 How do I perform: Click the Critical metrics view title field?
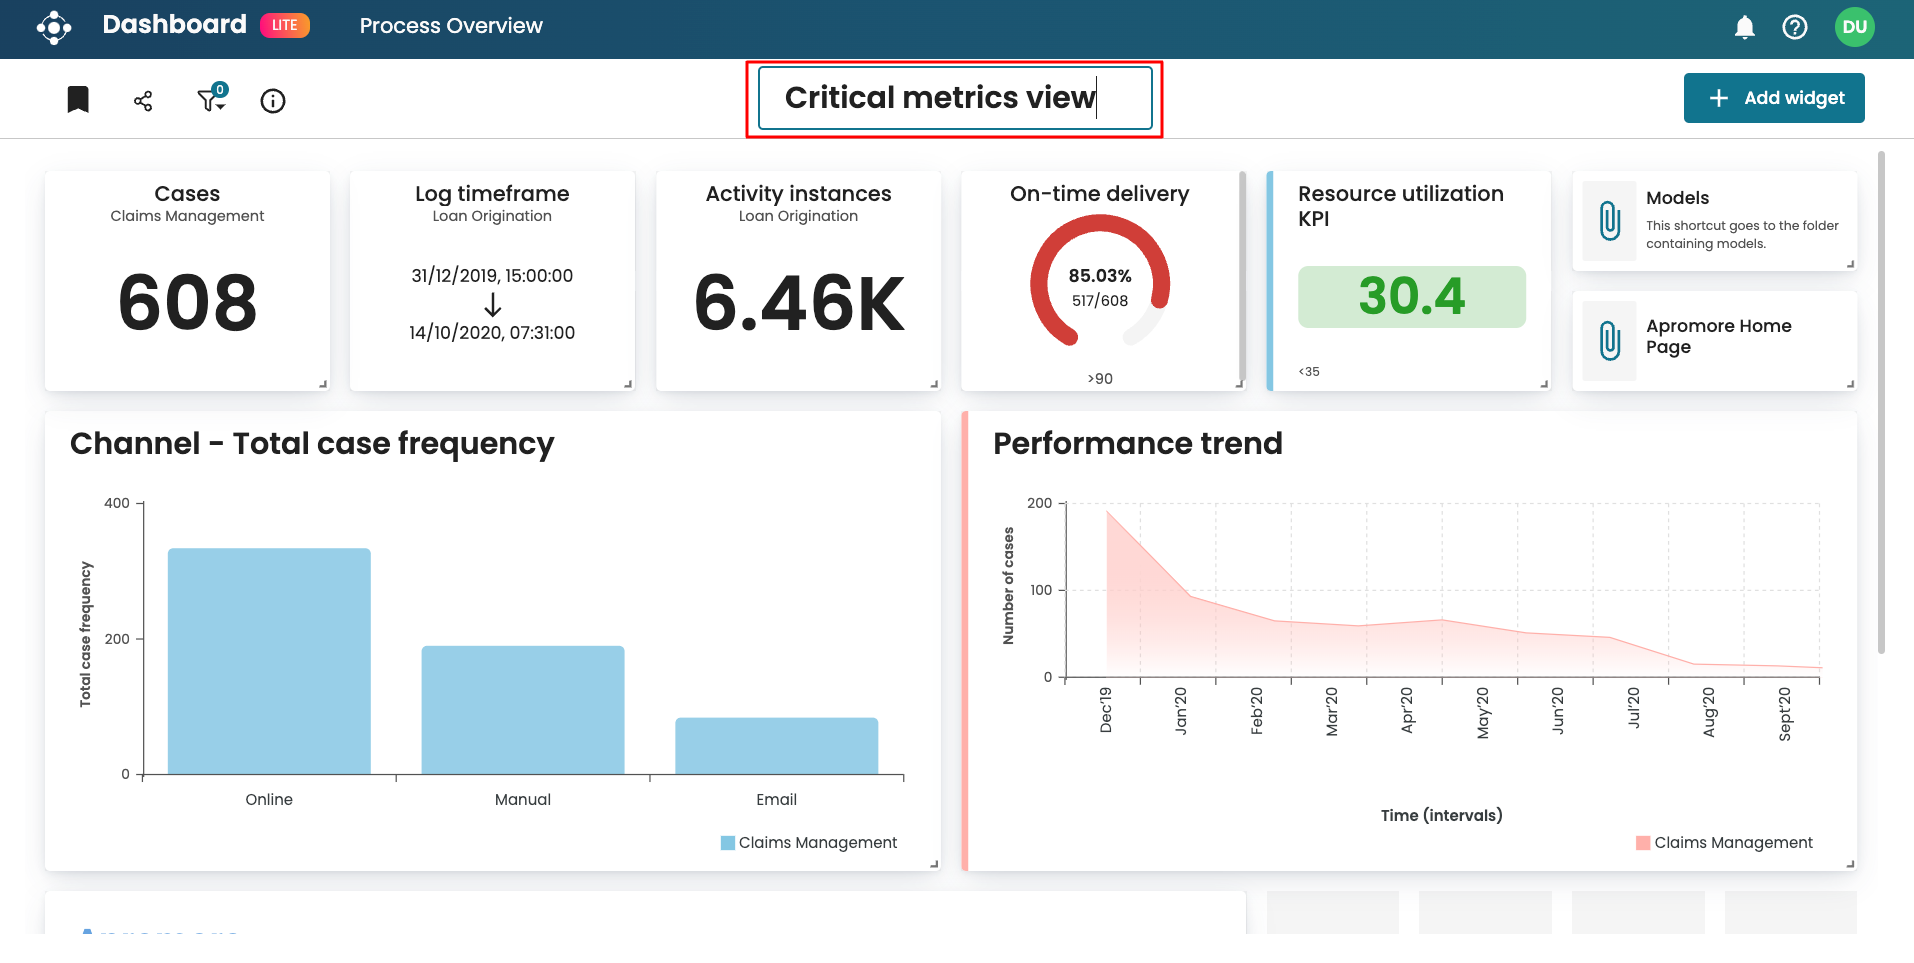954,98
